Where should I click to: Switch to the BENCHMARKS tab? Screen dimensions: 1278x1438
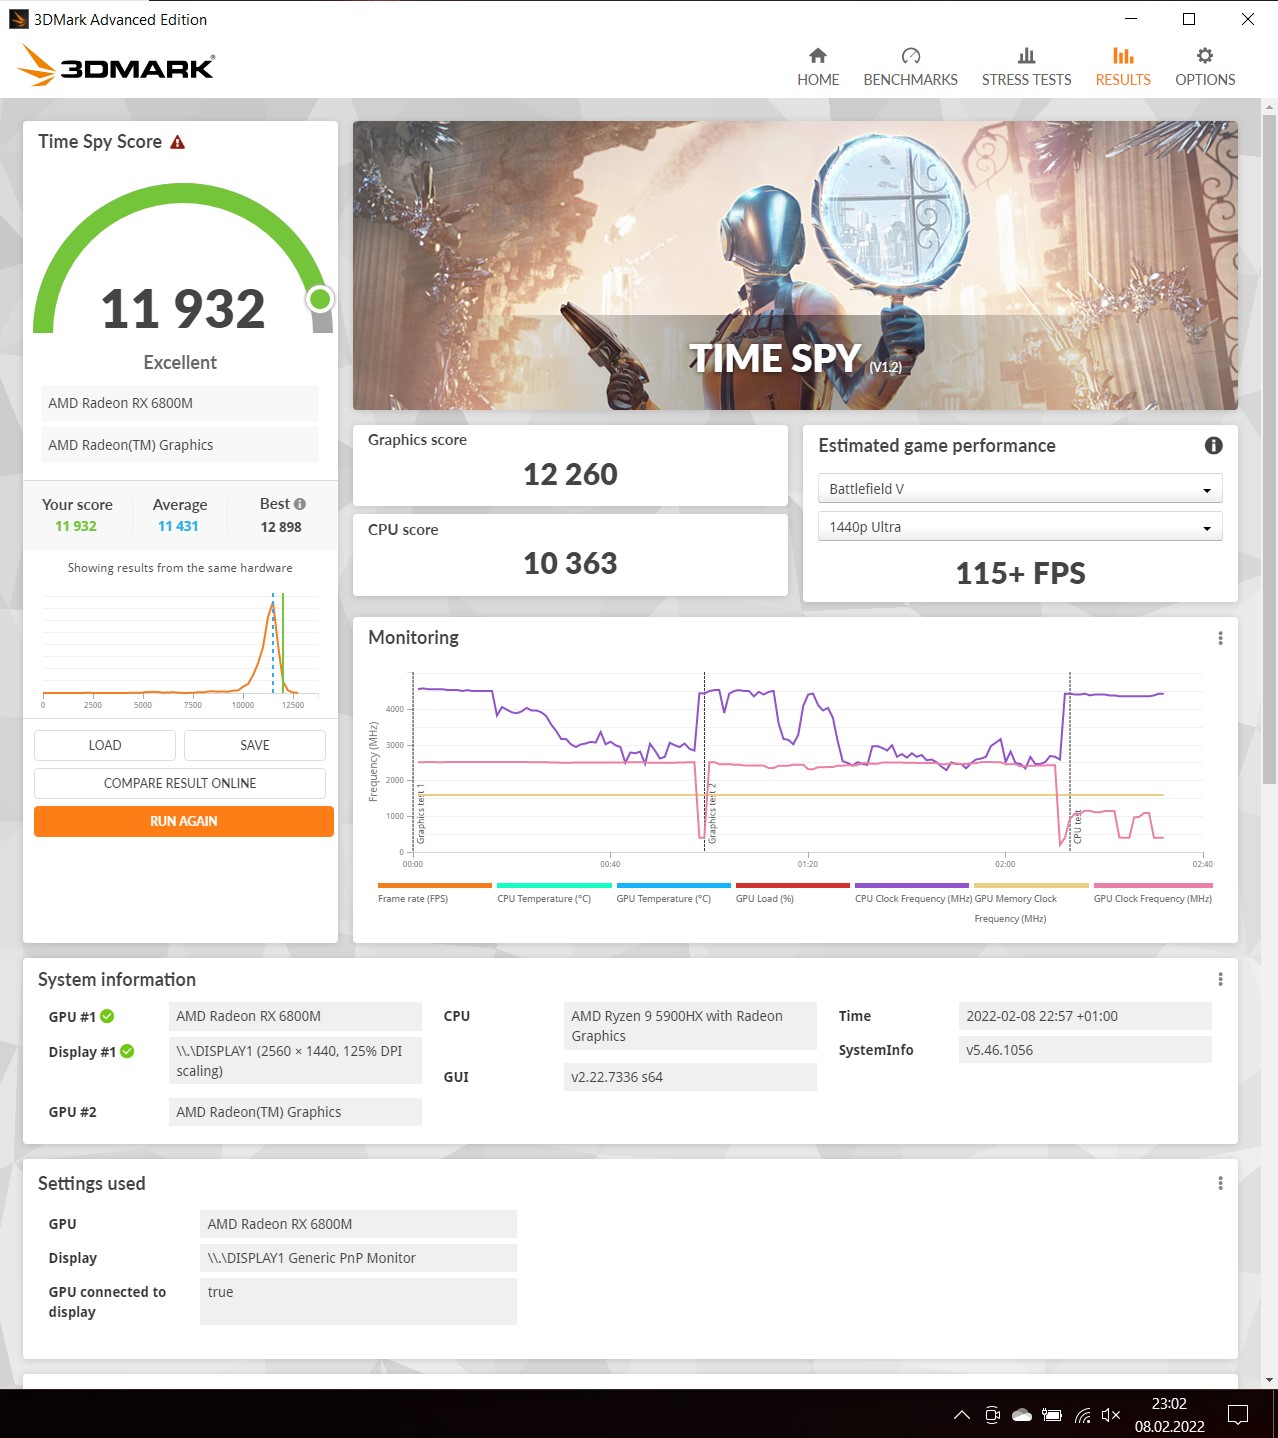coord(910,67)
